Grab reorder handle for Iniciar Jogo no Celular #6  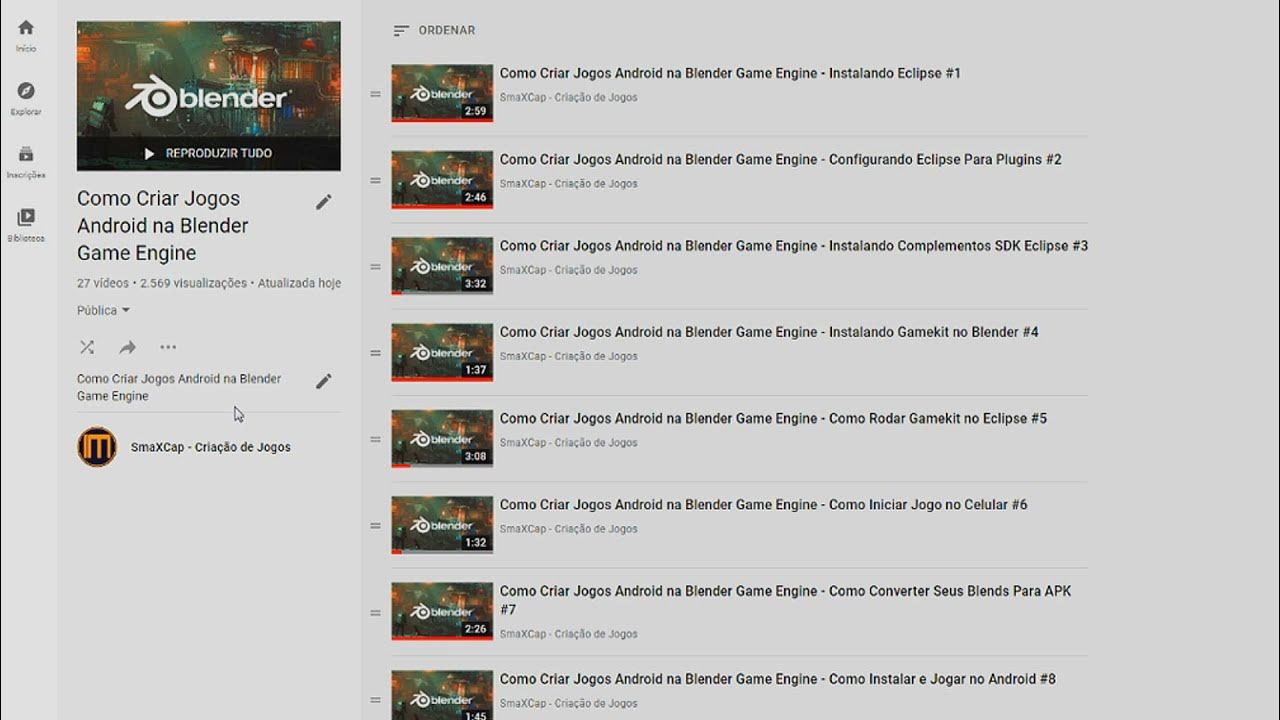376,526
